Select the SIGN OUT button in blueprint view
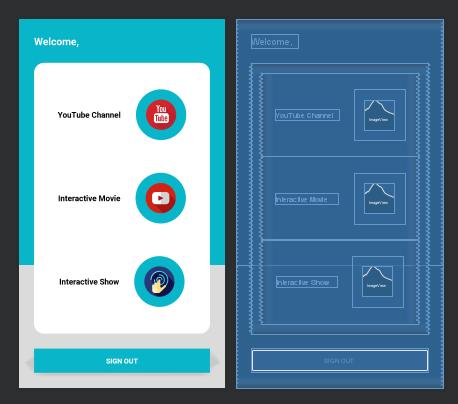This screenshot has width=458, height=404. click(x=340, y=360)
